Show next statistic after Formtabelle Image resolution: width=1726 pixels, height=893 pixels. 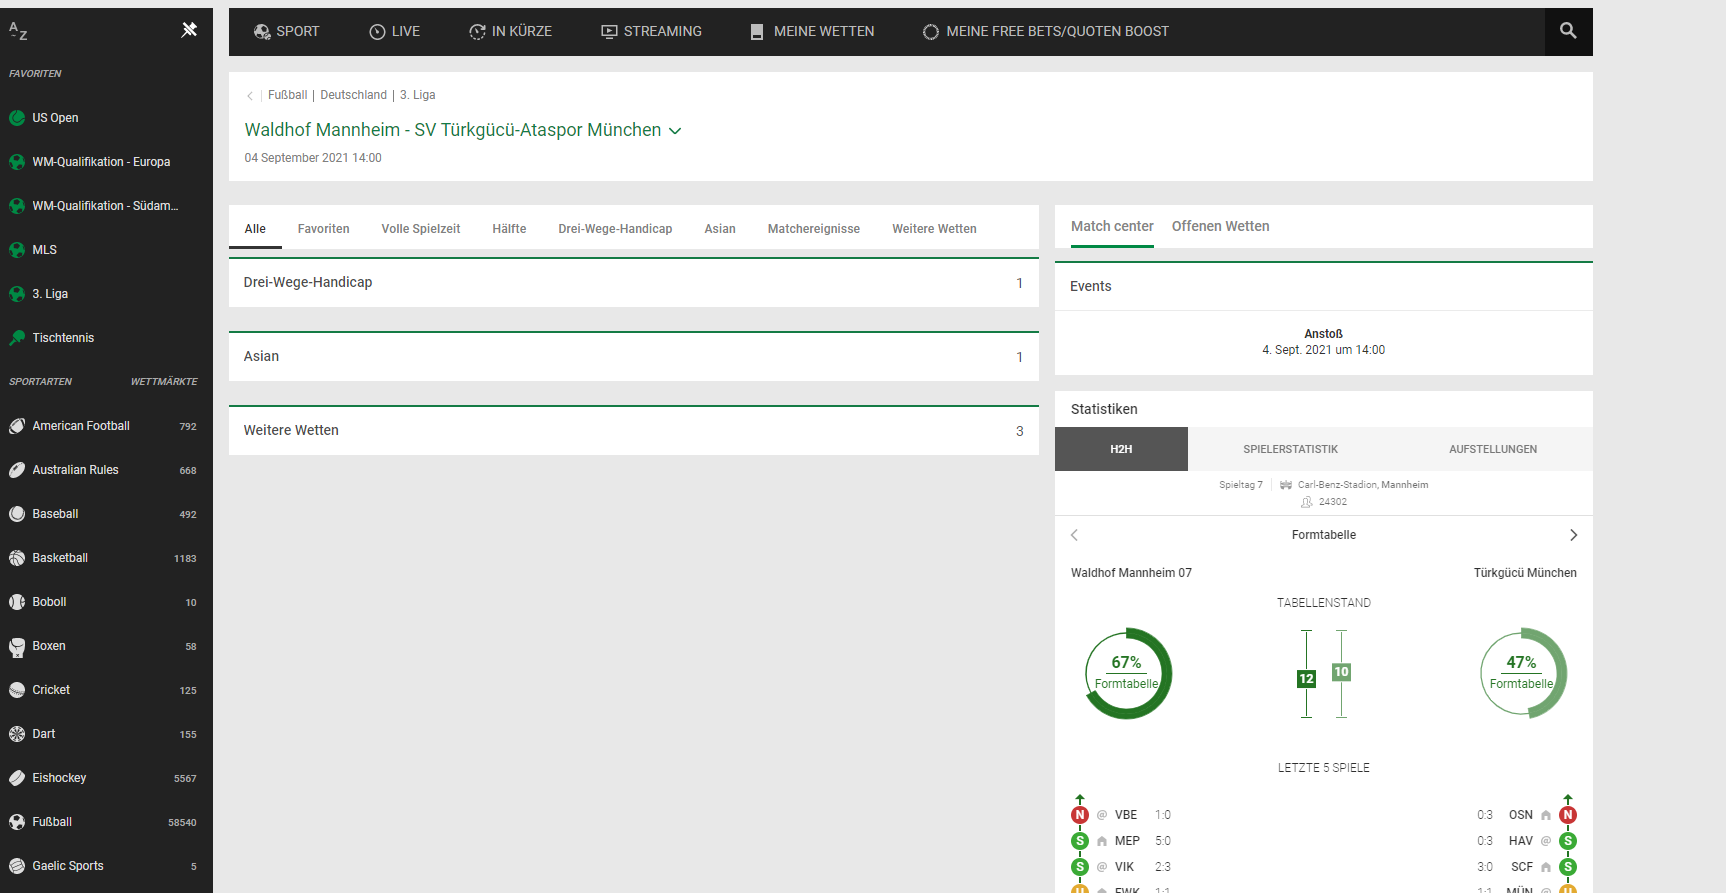click(x=1573, y=535)
